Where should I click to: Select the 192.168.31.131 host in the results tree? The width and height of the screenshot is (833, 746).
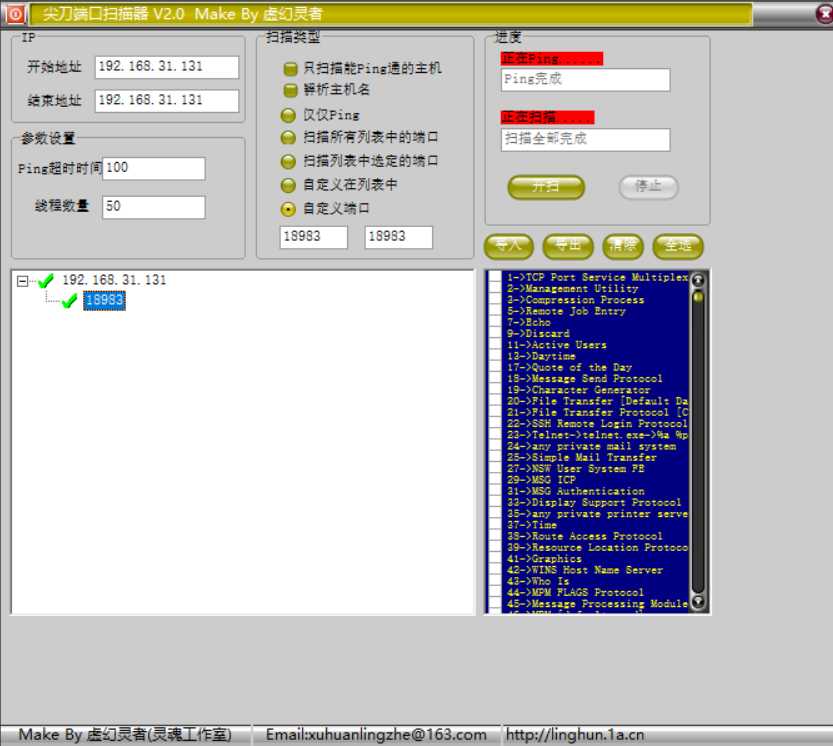(x=114, y=280)
